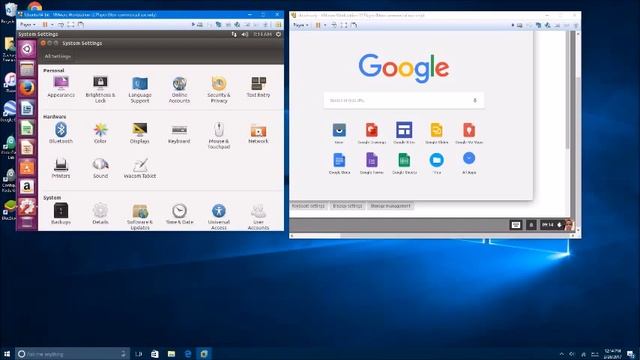Open Ubuntu Dash home button
This screenshot has width=640, height=360.
tap(27, 49)
